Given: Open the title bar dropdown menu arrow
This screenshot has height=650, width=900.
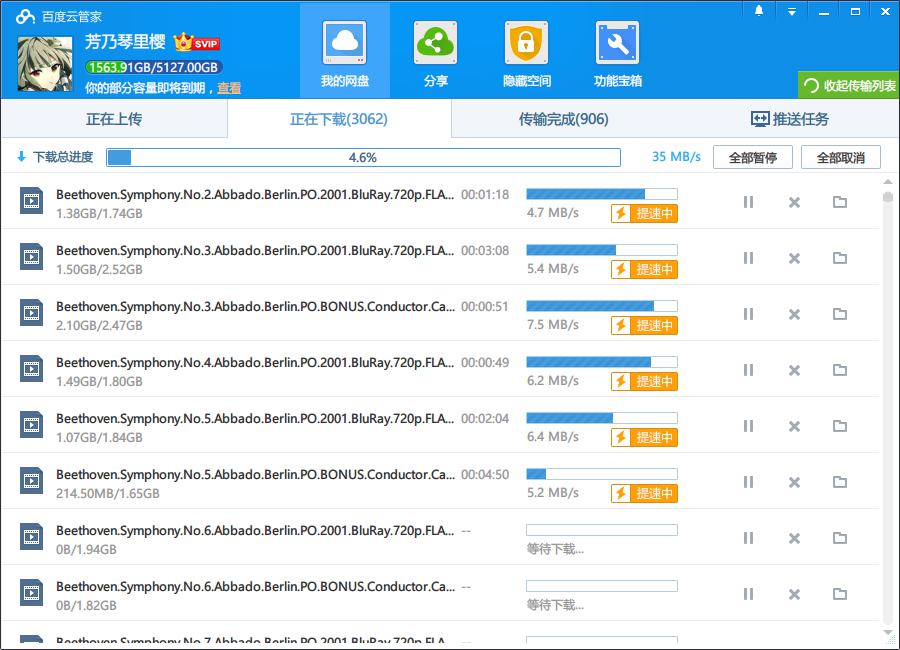Looking at the screenshot, I should pos(791,11).
